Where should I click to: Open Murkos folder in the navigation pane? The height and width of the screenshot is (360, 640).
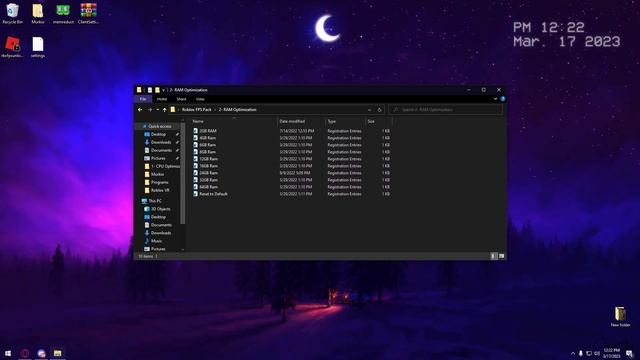(154, 174)
